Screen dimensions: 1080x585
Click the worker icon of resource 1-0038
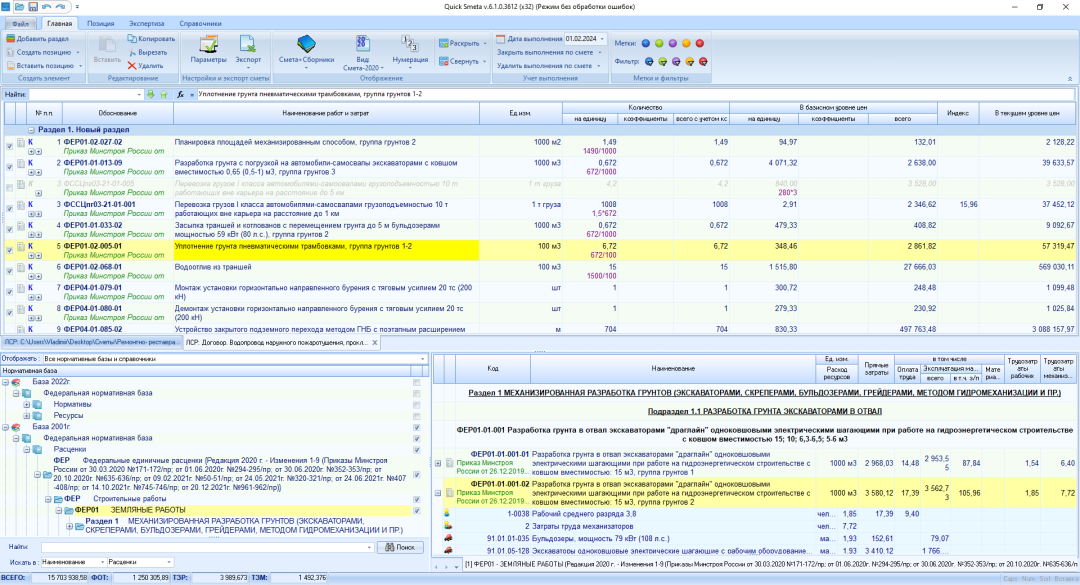(447, 513)
